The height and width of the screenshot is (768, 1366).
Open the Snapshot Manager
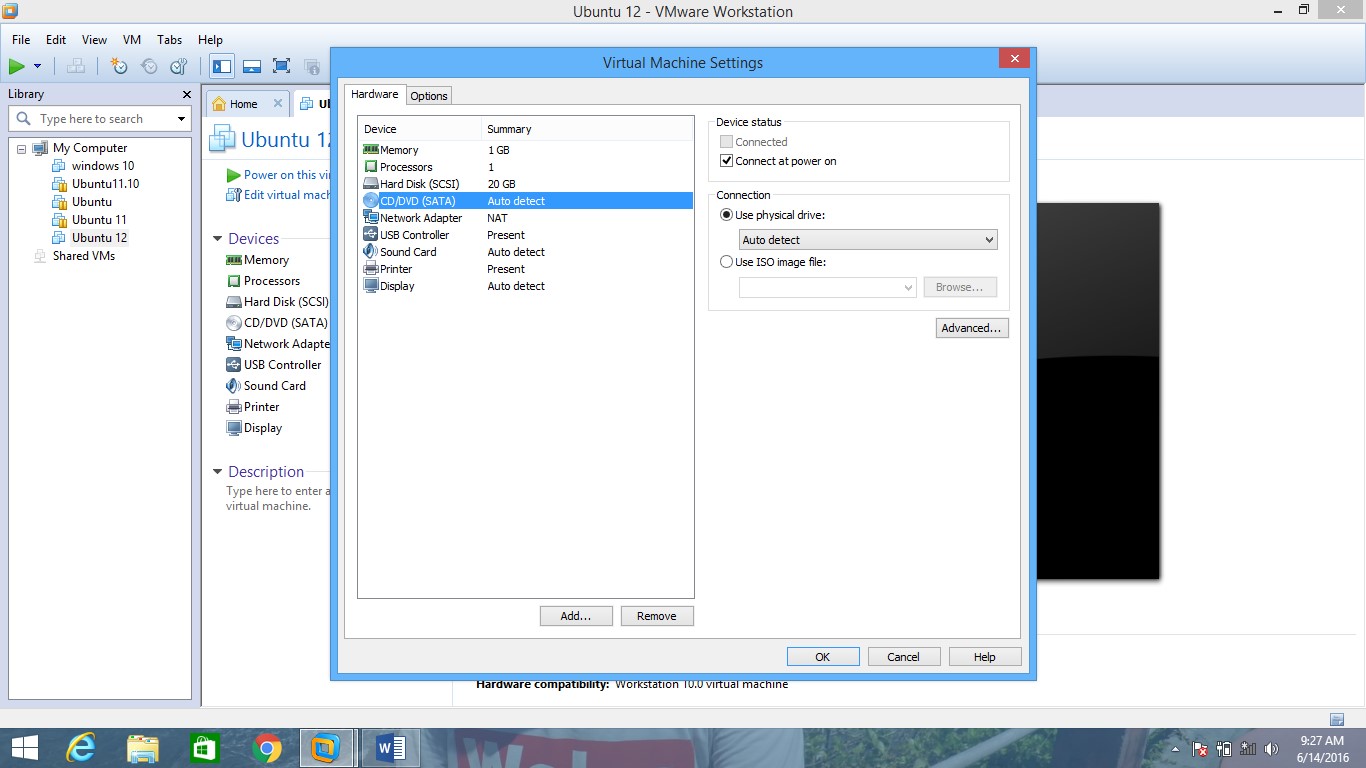179,66
